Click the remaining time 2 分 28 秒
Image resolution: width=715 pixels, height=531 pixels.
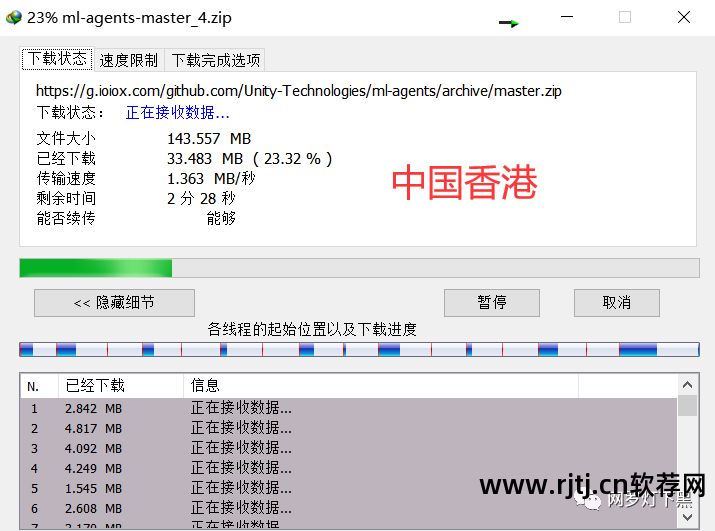(x=201, y=198)
